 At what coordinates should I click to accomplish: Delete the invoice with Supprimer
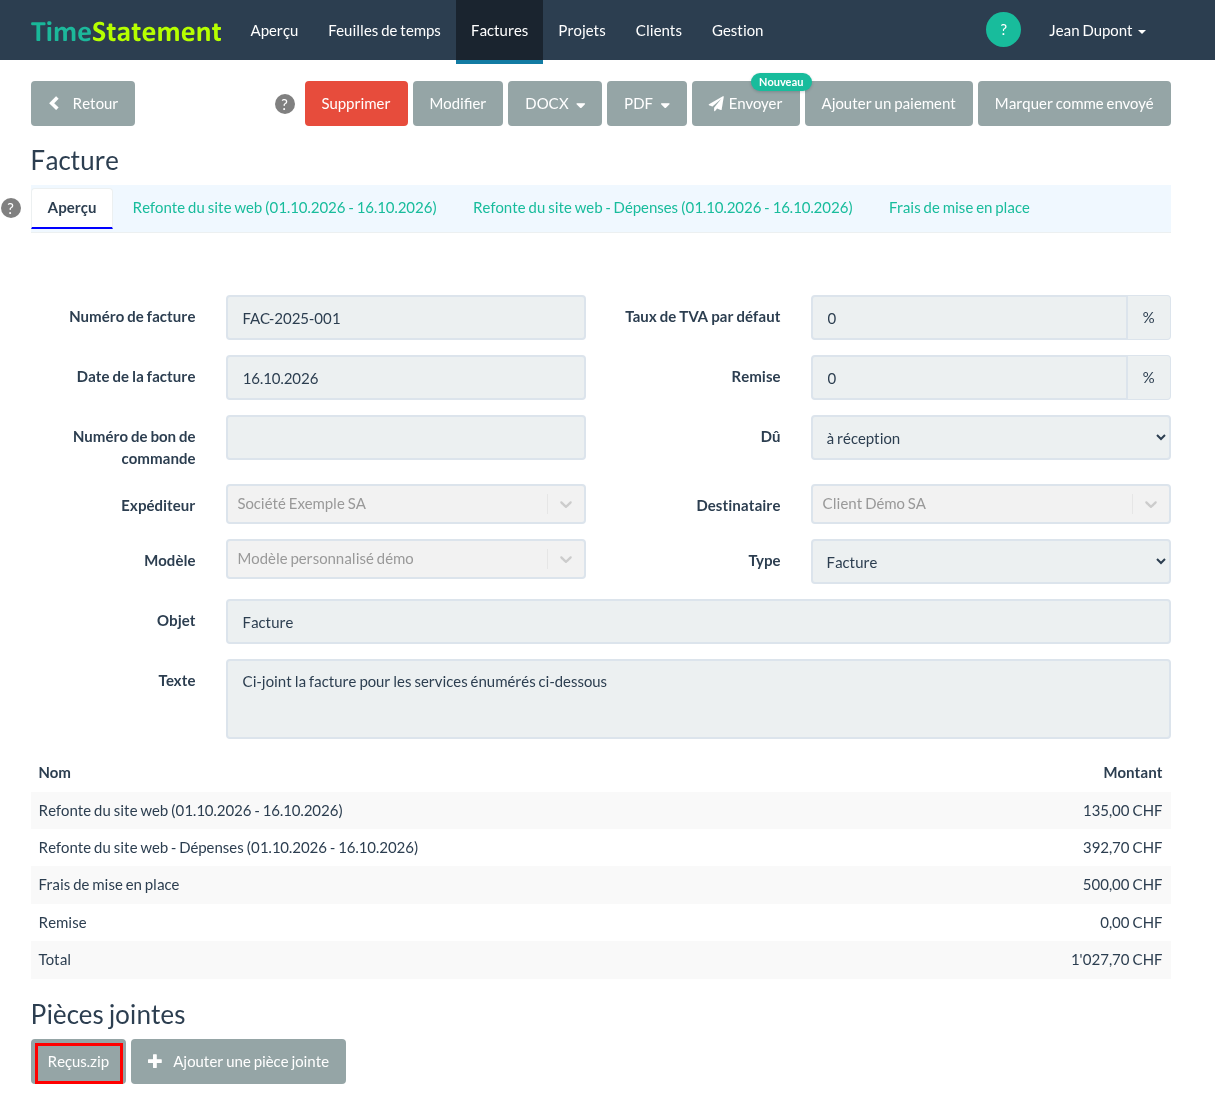pyautogui.click(x=356, y=104)
